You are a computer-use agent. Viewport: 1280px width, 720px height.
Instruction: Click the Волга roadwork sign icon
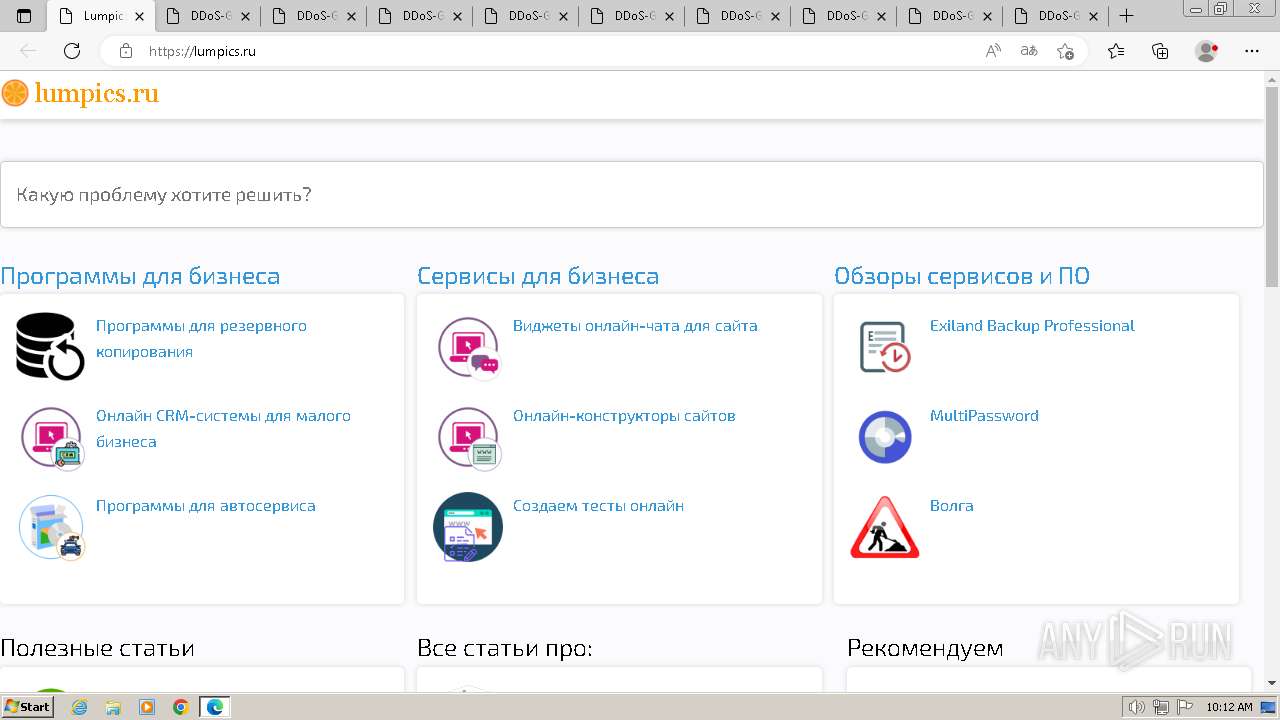coord(885,527)
